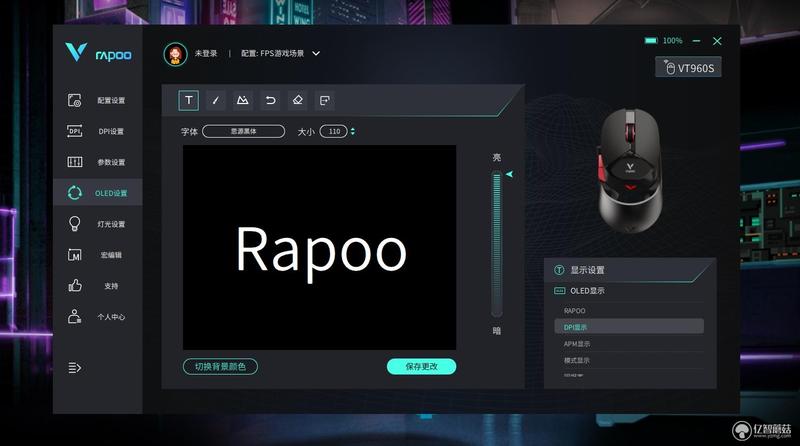Minimize the Rapoo window
800x446 pixels.
pyautogui.click(x=696, y=41)
